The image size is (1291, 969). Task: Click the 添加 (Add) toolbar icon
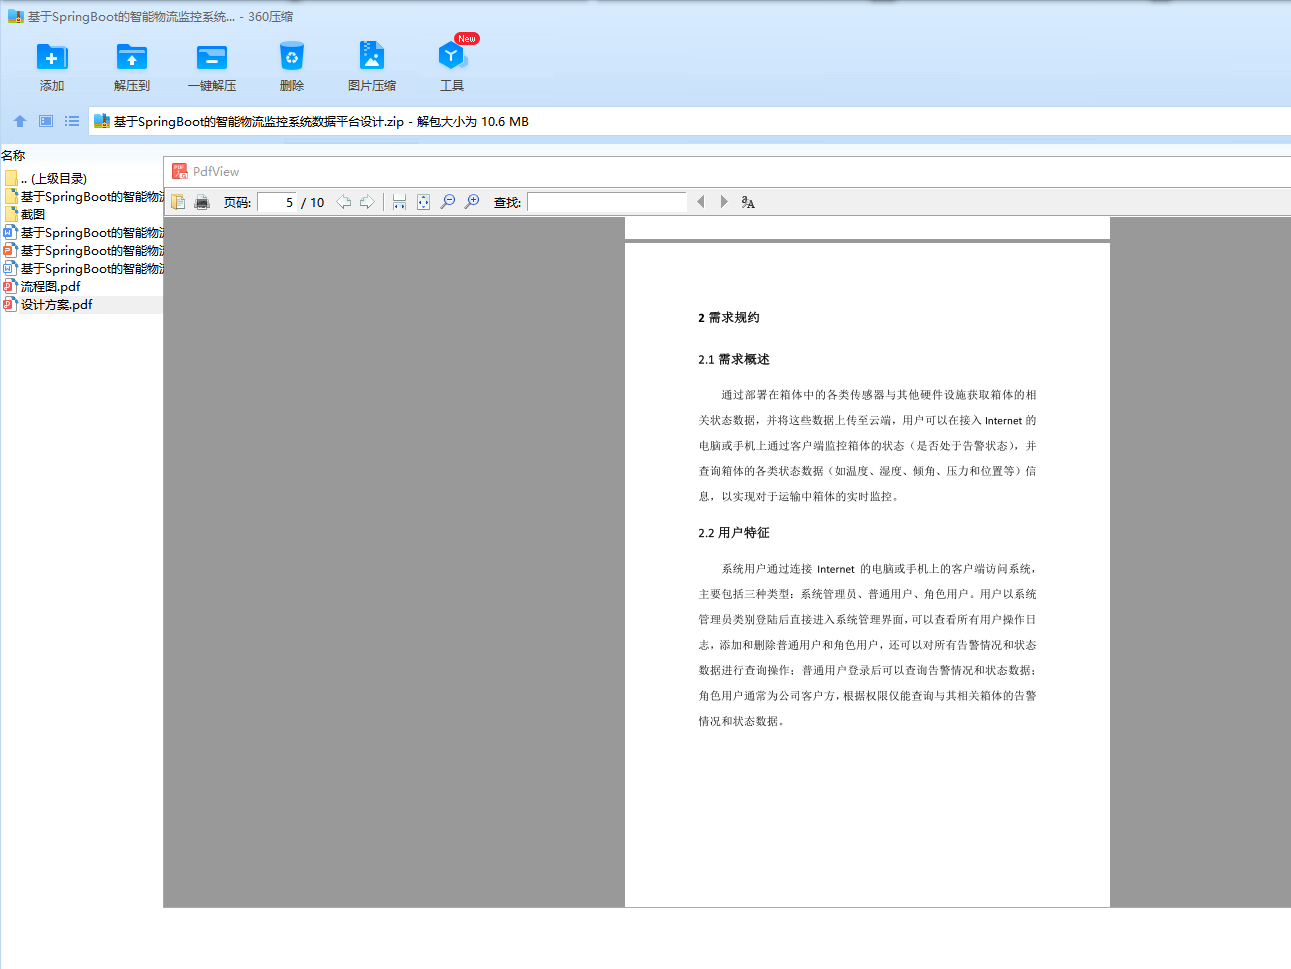pos(52,57)
